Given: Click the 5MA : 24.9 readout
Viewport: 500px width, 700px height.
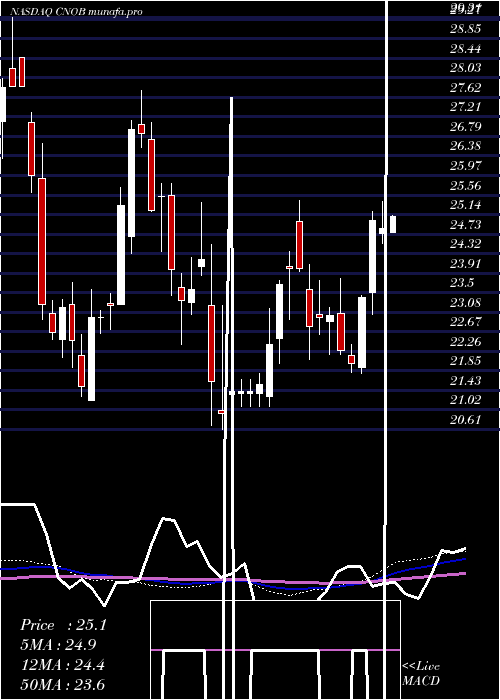Looking at the screenshot, I should click(x=58, y=645).
